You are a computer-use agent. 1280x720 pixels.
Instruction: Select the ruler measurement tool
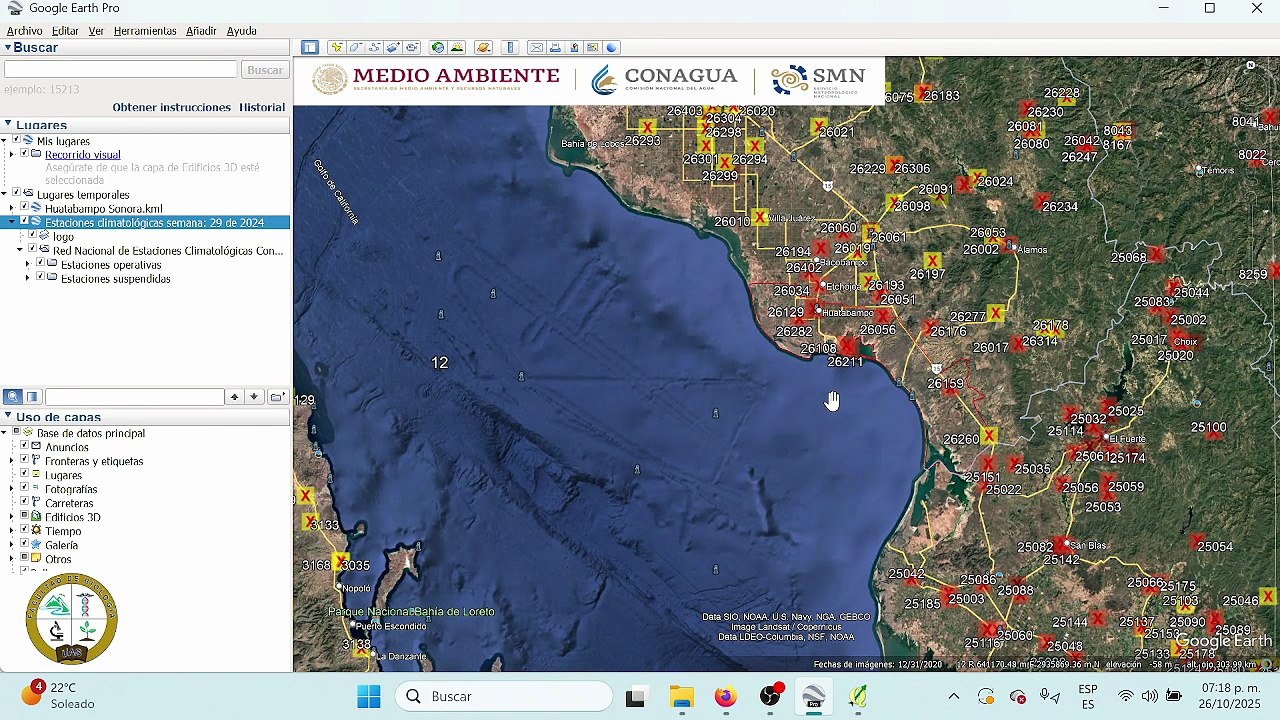tap(510, 47)
